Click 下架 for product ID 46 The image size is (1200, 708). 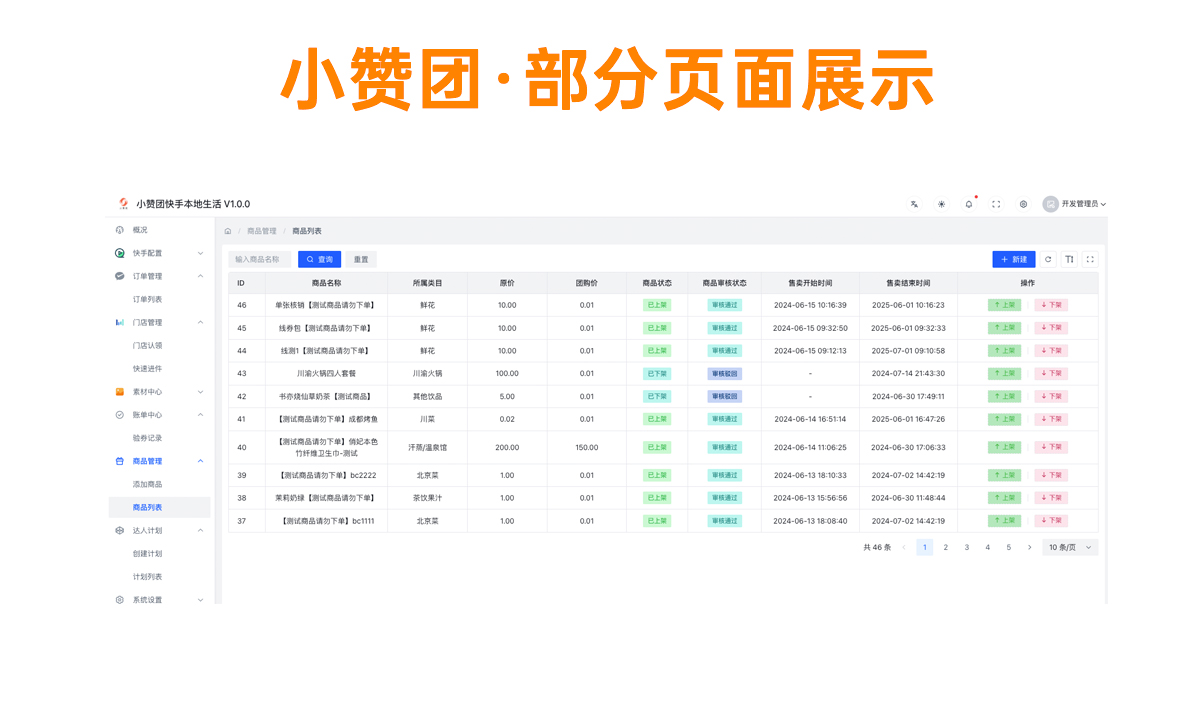1051,305
